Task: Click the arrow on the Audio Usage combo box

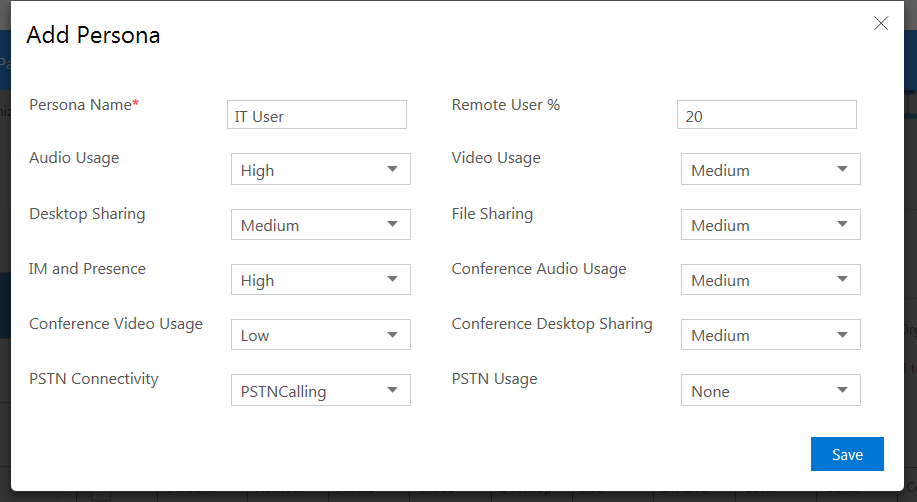Action: click(x=392, y=170)
